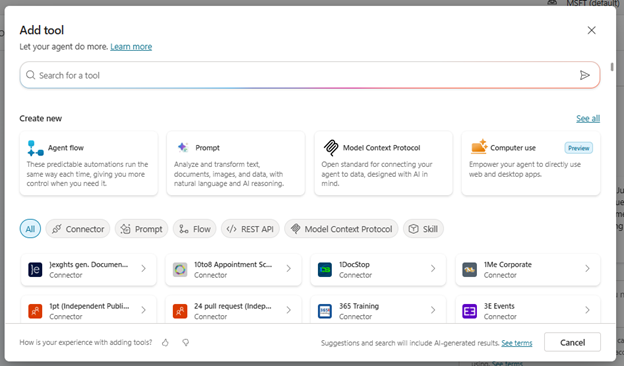Expand the 365 Training connector chevron
The image size is (624, 366).
[x=433, y=310]
